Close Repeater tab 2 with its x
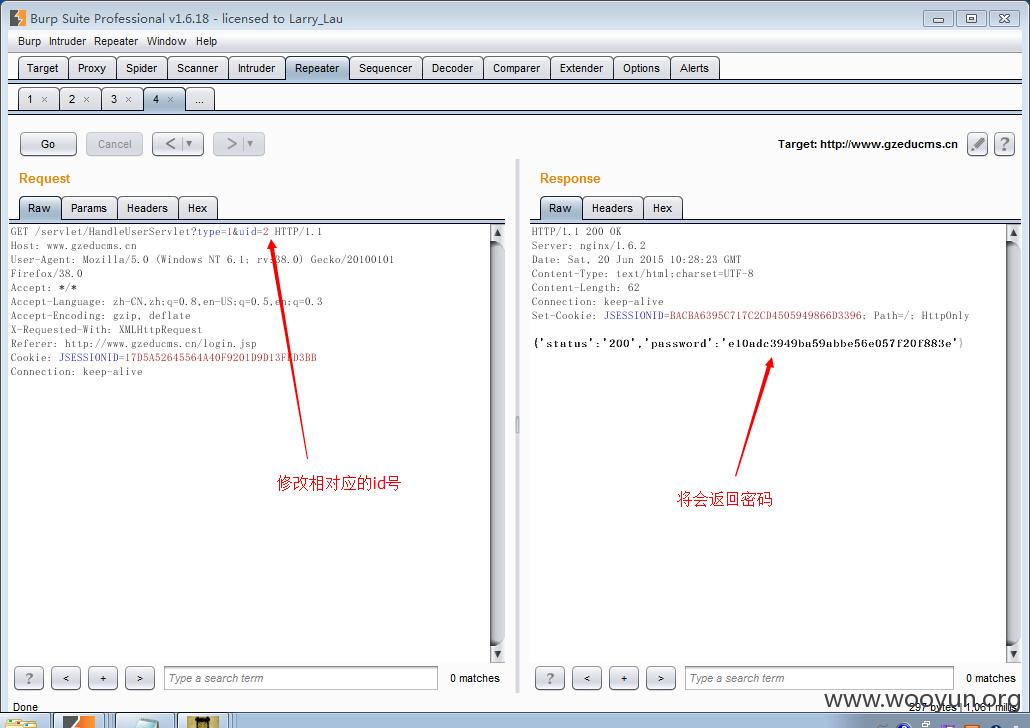The width and height of the screenshot is (1030, 728). [x=86, y=99]
